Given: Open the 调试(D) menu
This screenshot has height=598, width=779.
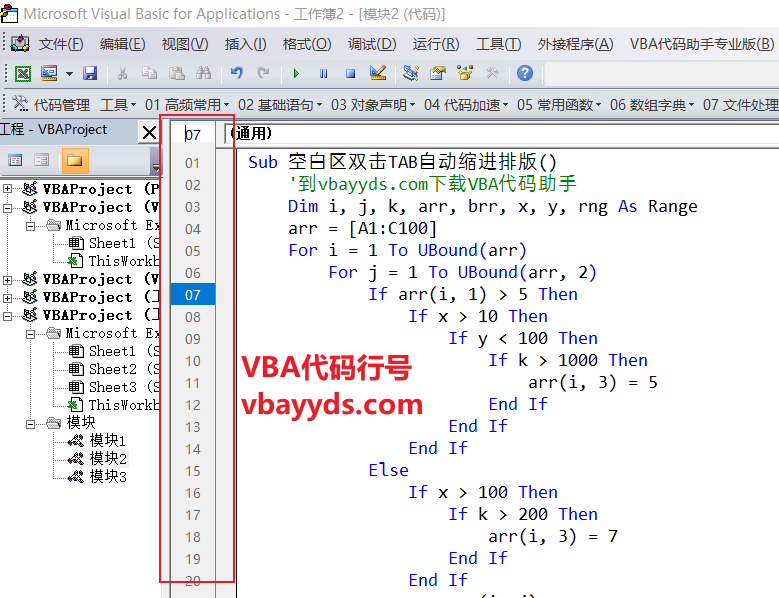Looking at the screenshot, I should click(372, 44).
